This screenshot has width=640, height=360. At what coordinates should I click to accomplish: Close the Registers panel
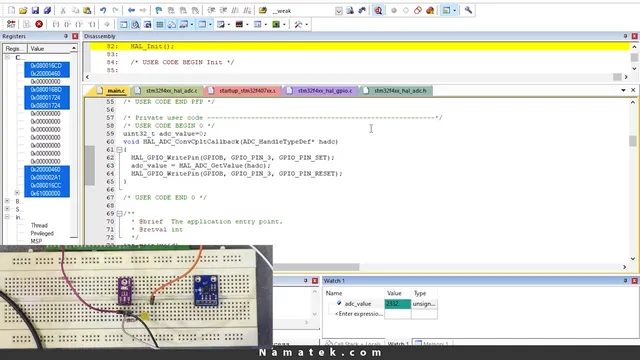pos(75,36)
